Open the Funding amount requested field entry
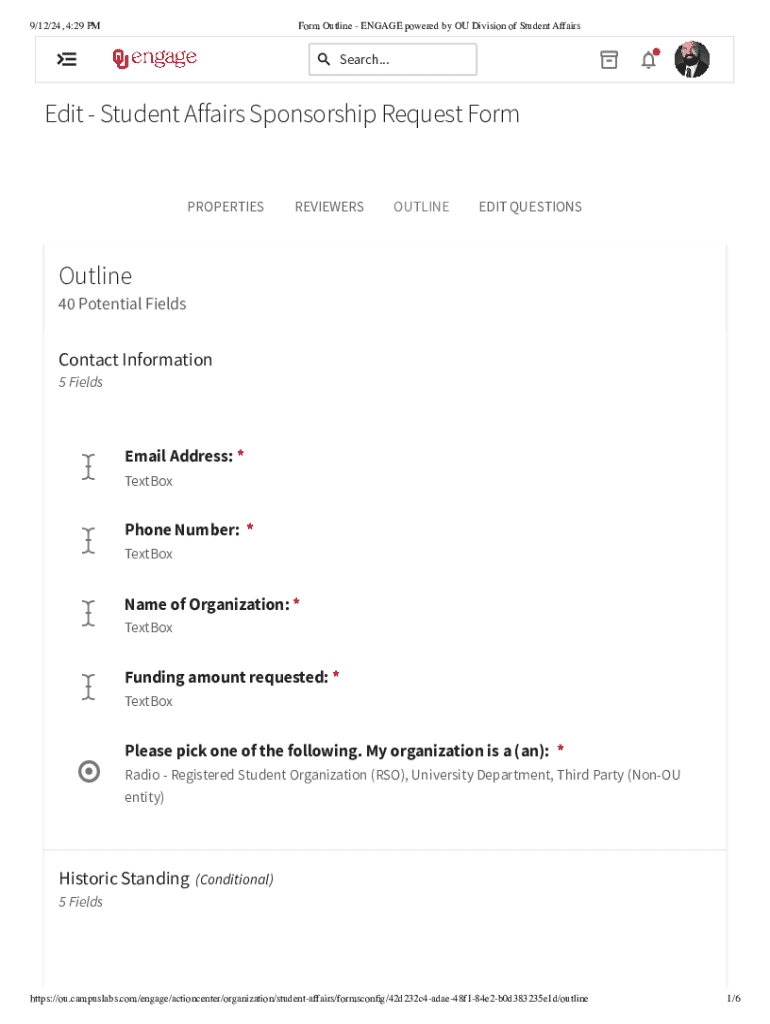770x1024 pixels. pyautogui.click(x=226, y=677)
